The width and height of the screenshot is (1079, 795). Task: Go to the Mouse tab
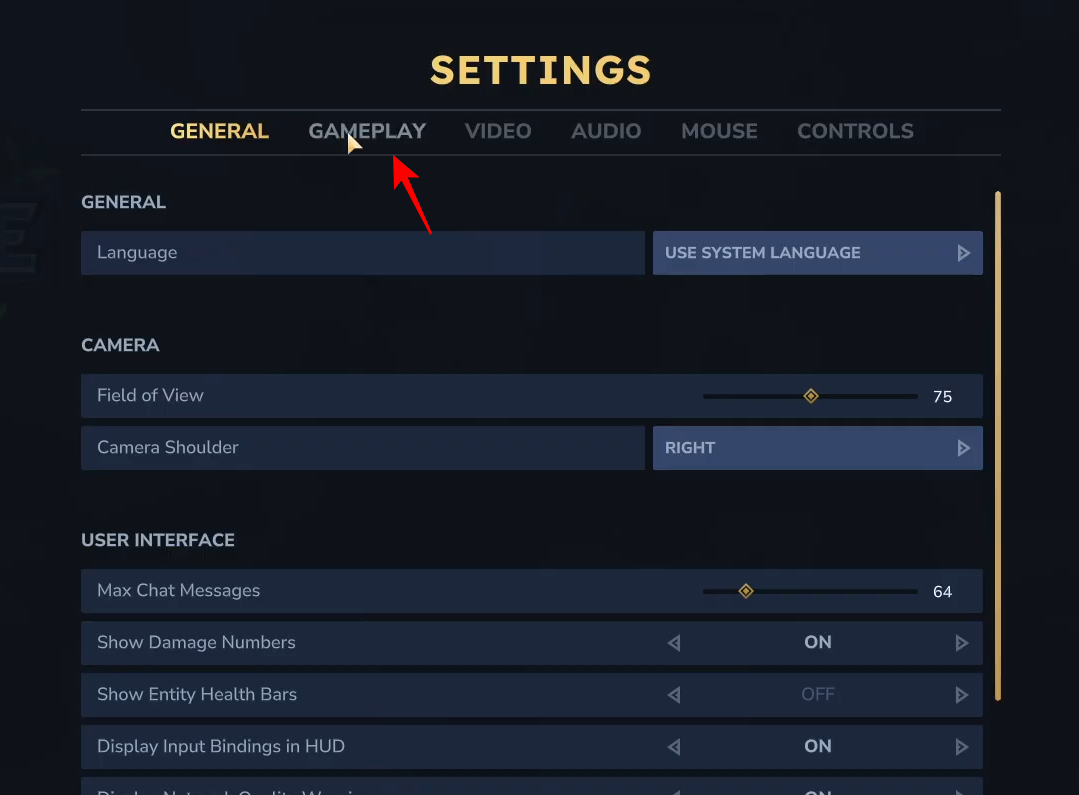click(x=719, y=131)
